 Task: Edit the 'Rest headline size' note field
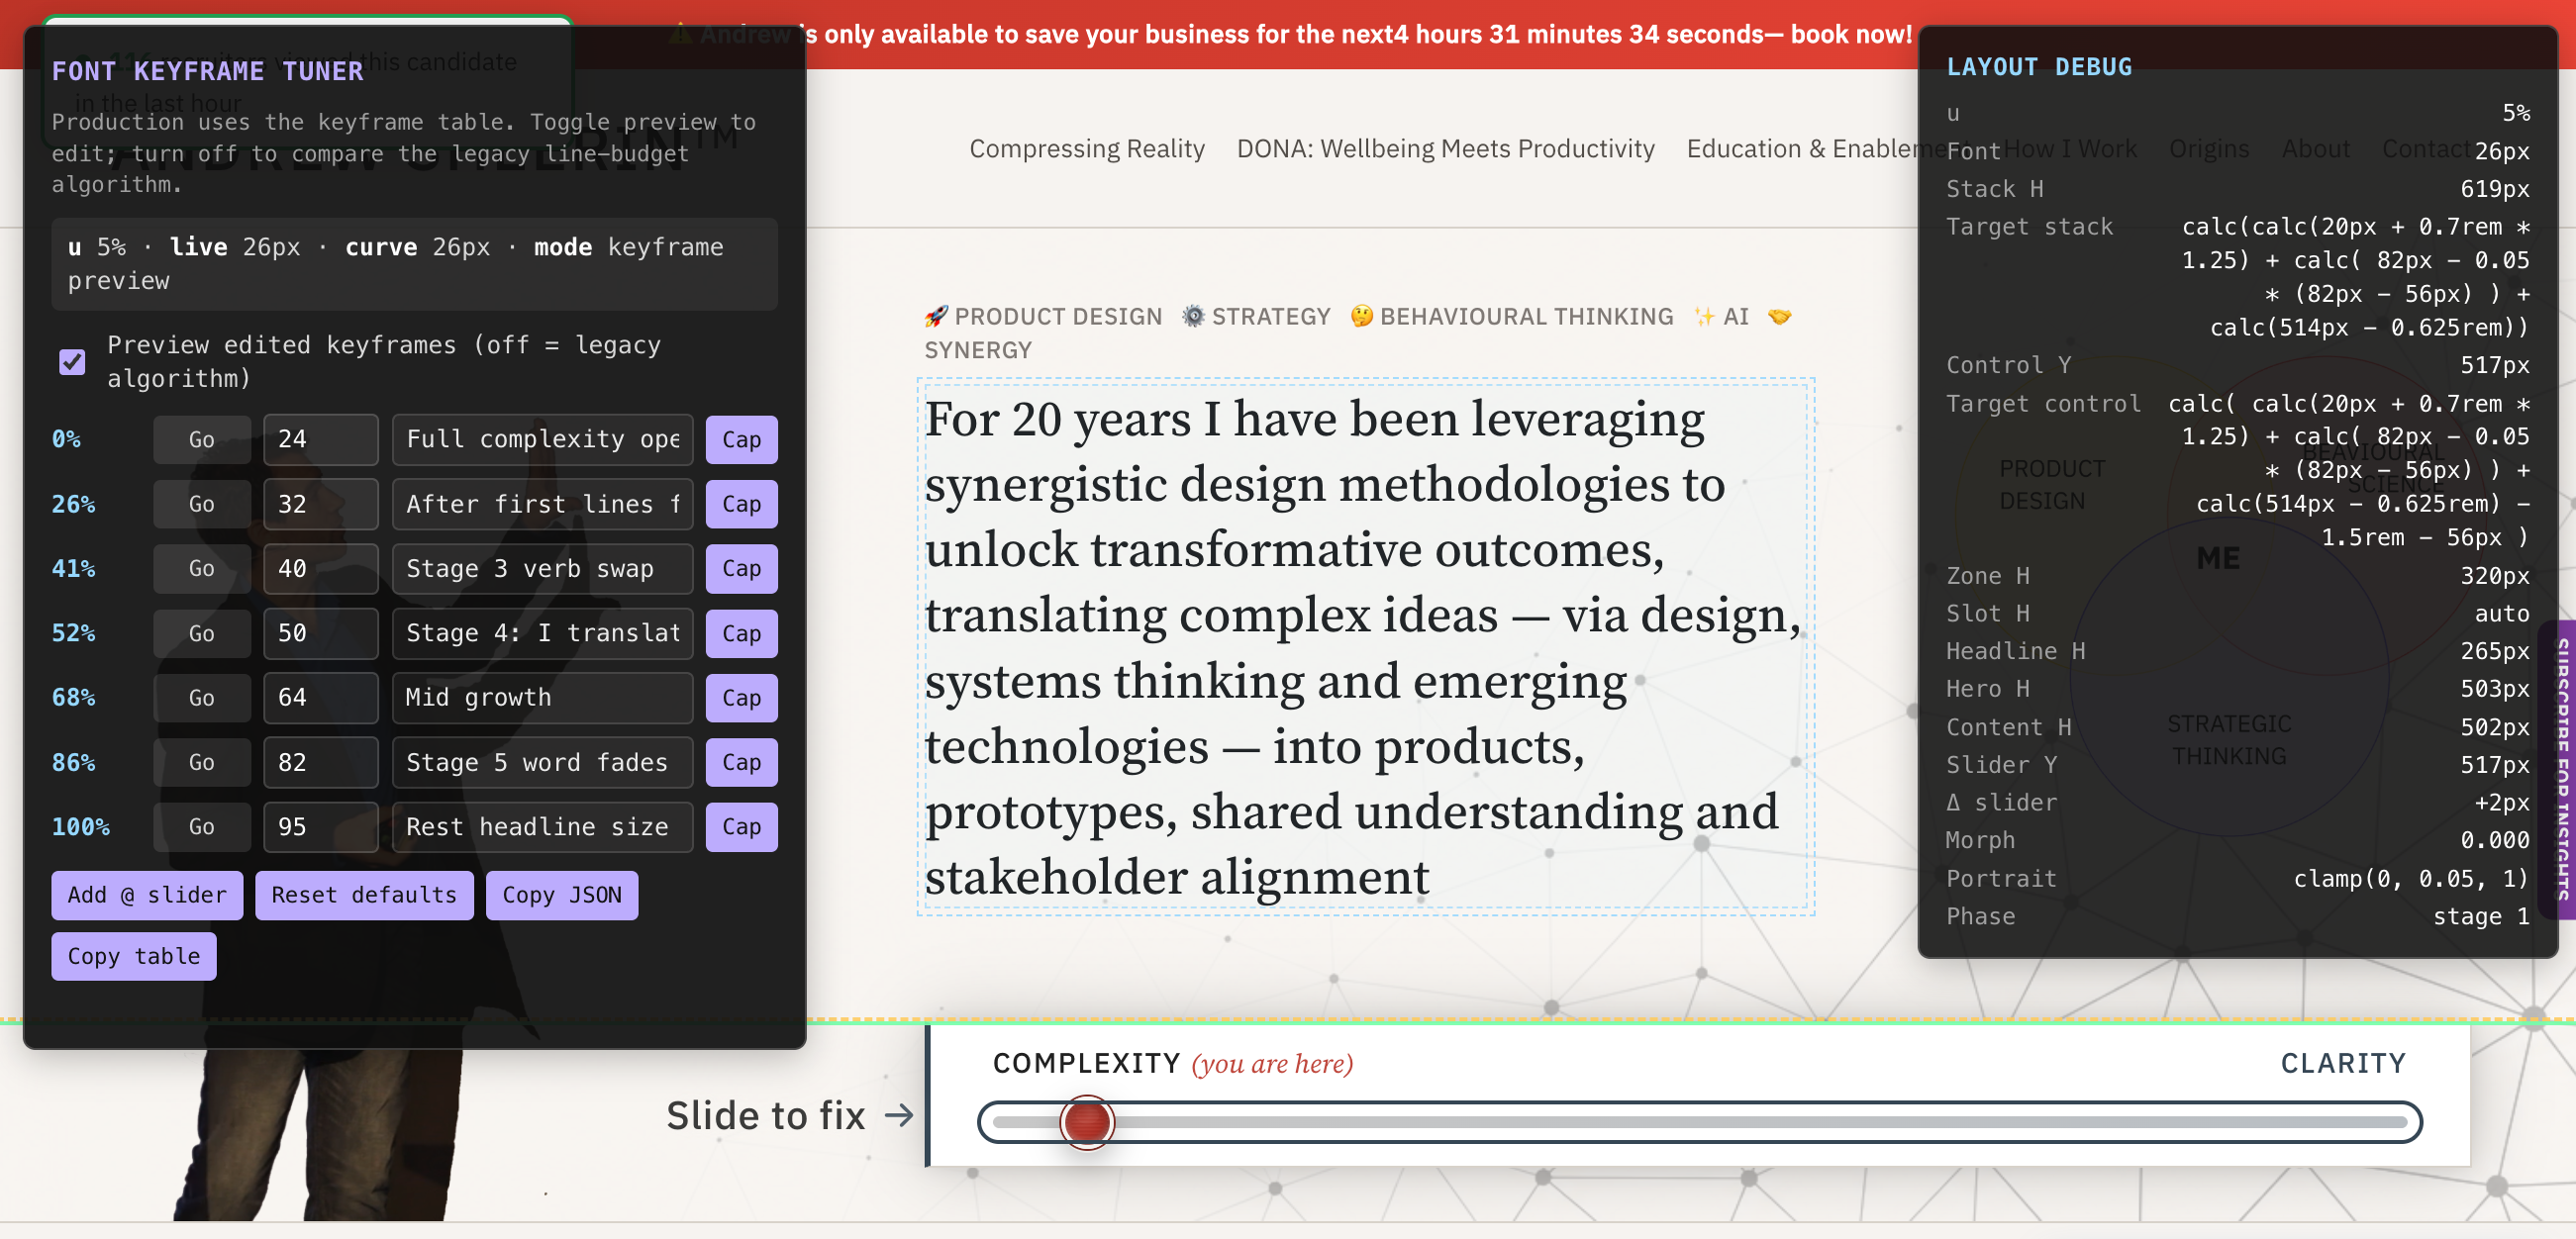coord(543,827)
